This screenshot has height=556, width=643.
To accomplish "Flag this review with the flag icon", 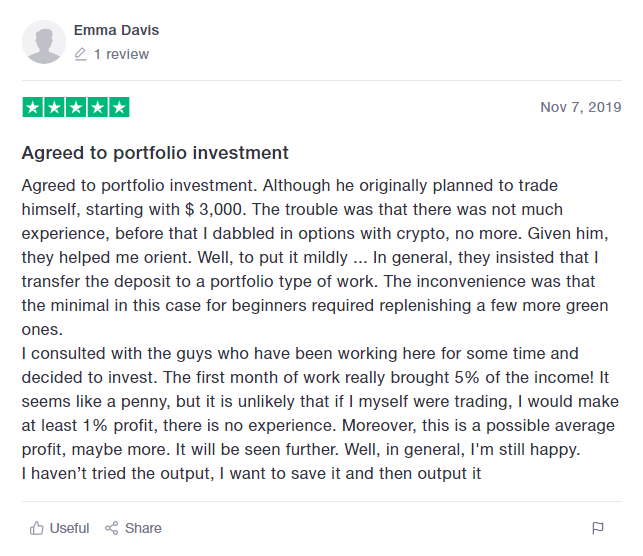I will (598, 528).
